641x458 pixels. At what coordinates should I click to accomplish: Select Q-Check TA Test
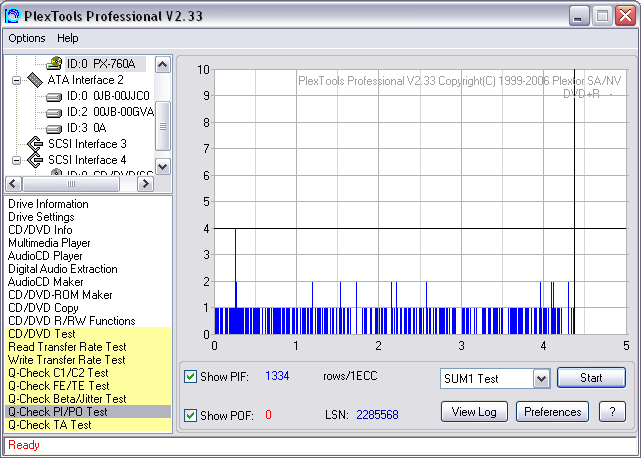[x=88, y=425]
